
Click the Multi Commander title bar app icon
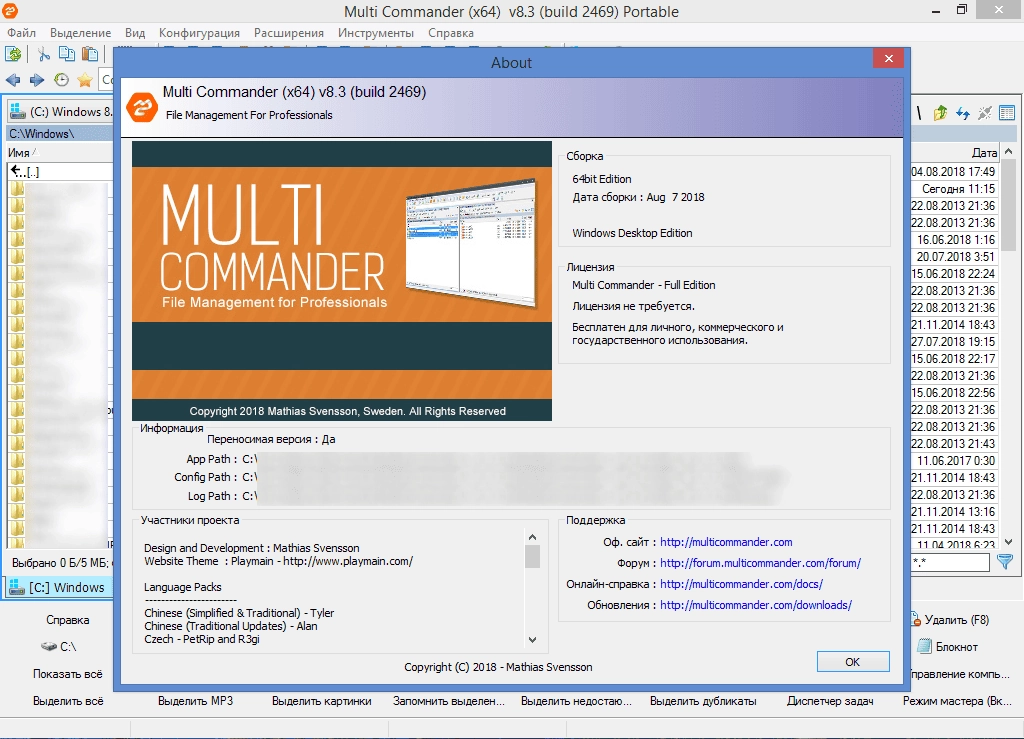(x=10, y=10)
